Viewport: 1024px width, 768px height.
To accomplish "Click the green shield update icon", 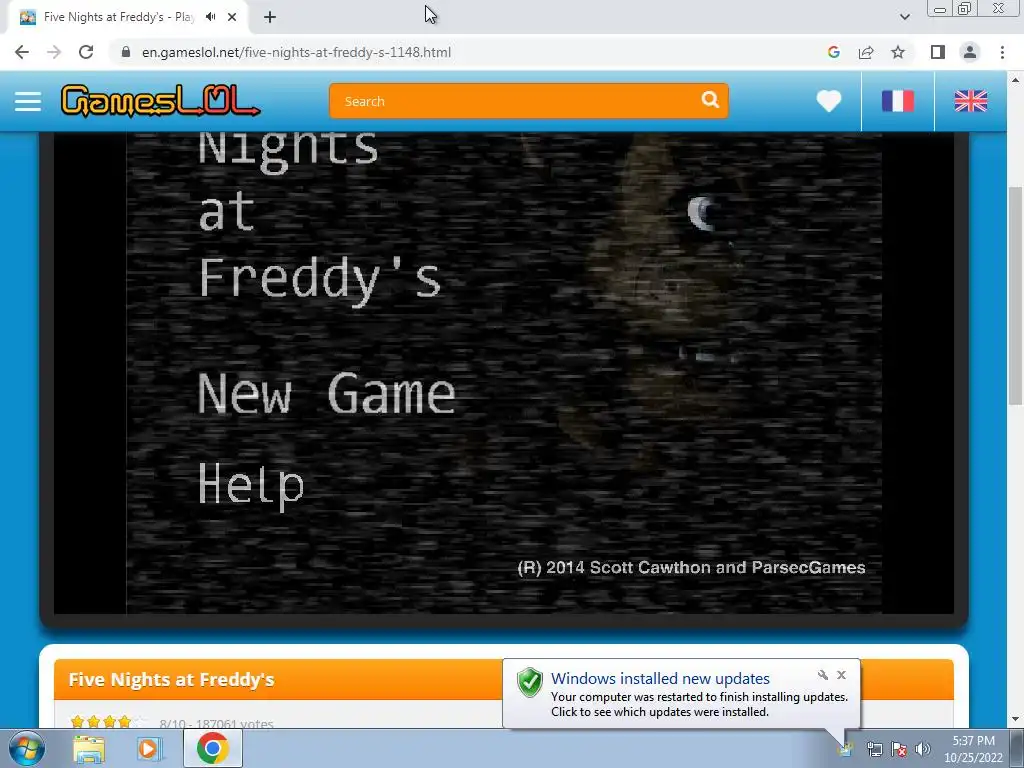I will pyautogui.click(x=530, y=683).
